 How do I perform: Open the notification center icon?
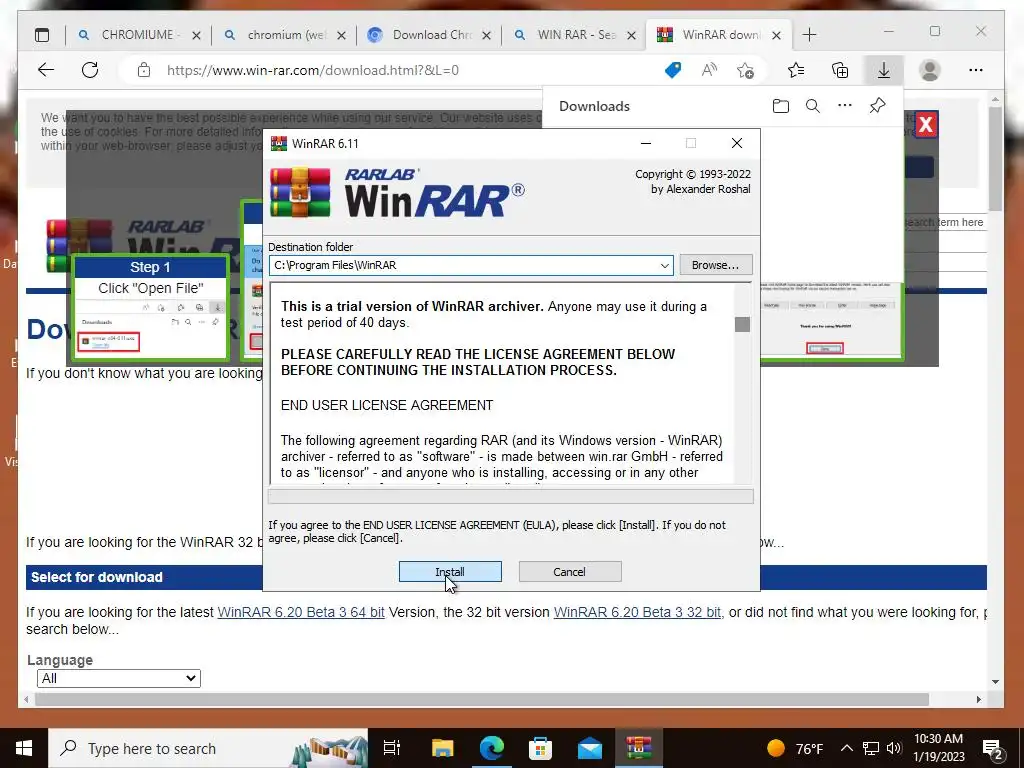(x=993, y=748)
